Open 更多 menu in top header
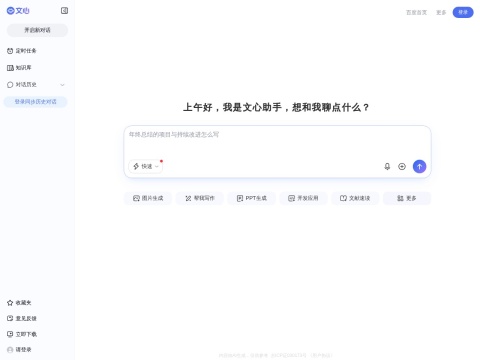The height and width of the screenshot is (360, 480). pyautogui.click(x=441, y=12)
